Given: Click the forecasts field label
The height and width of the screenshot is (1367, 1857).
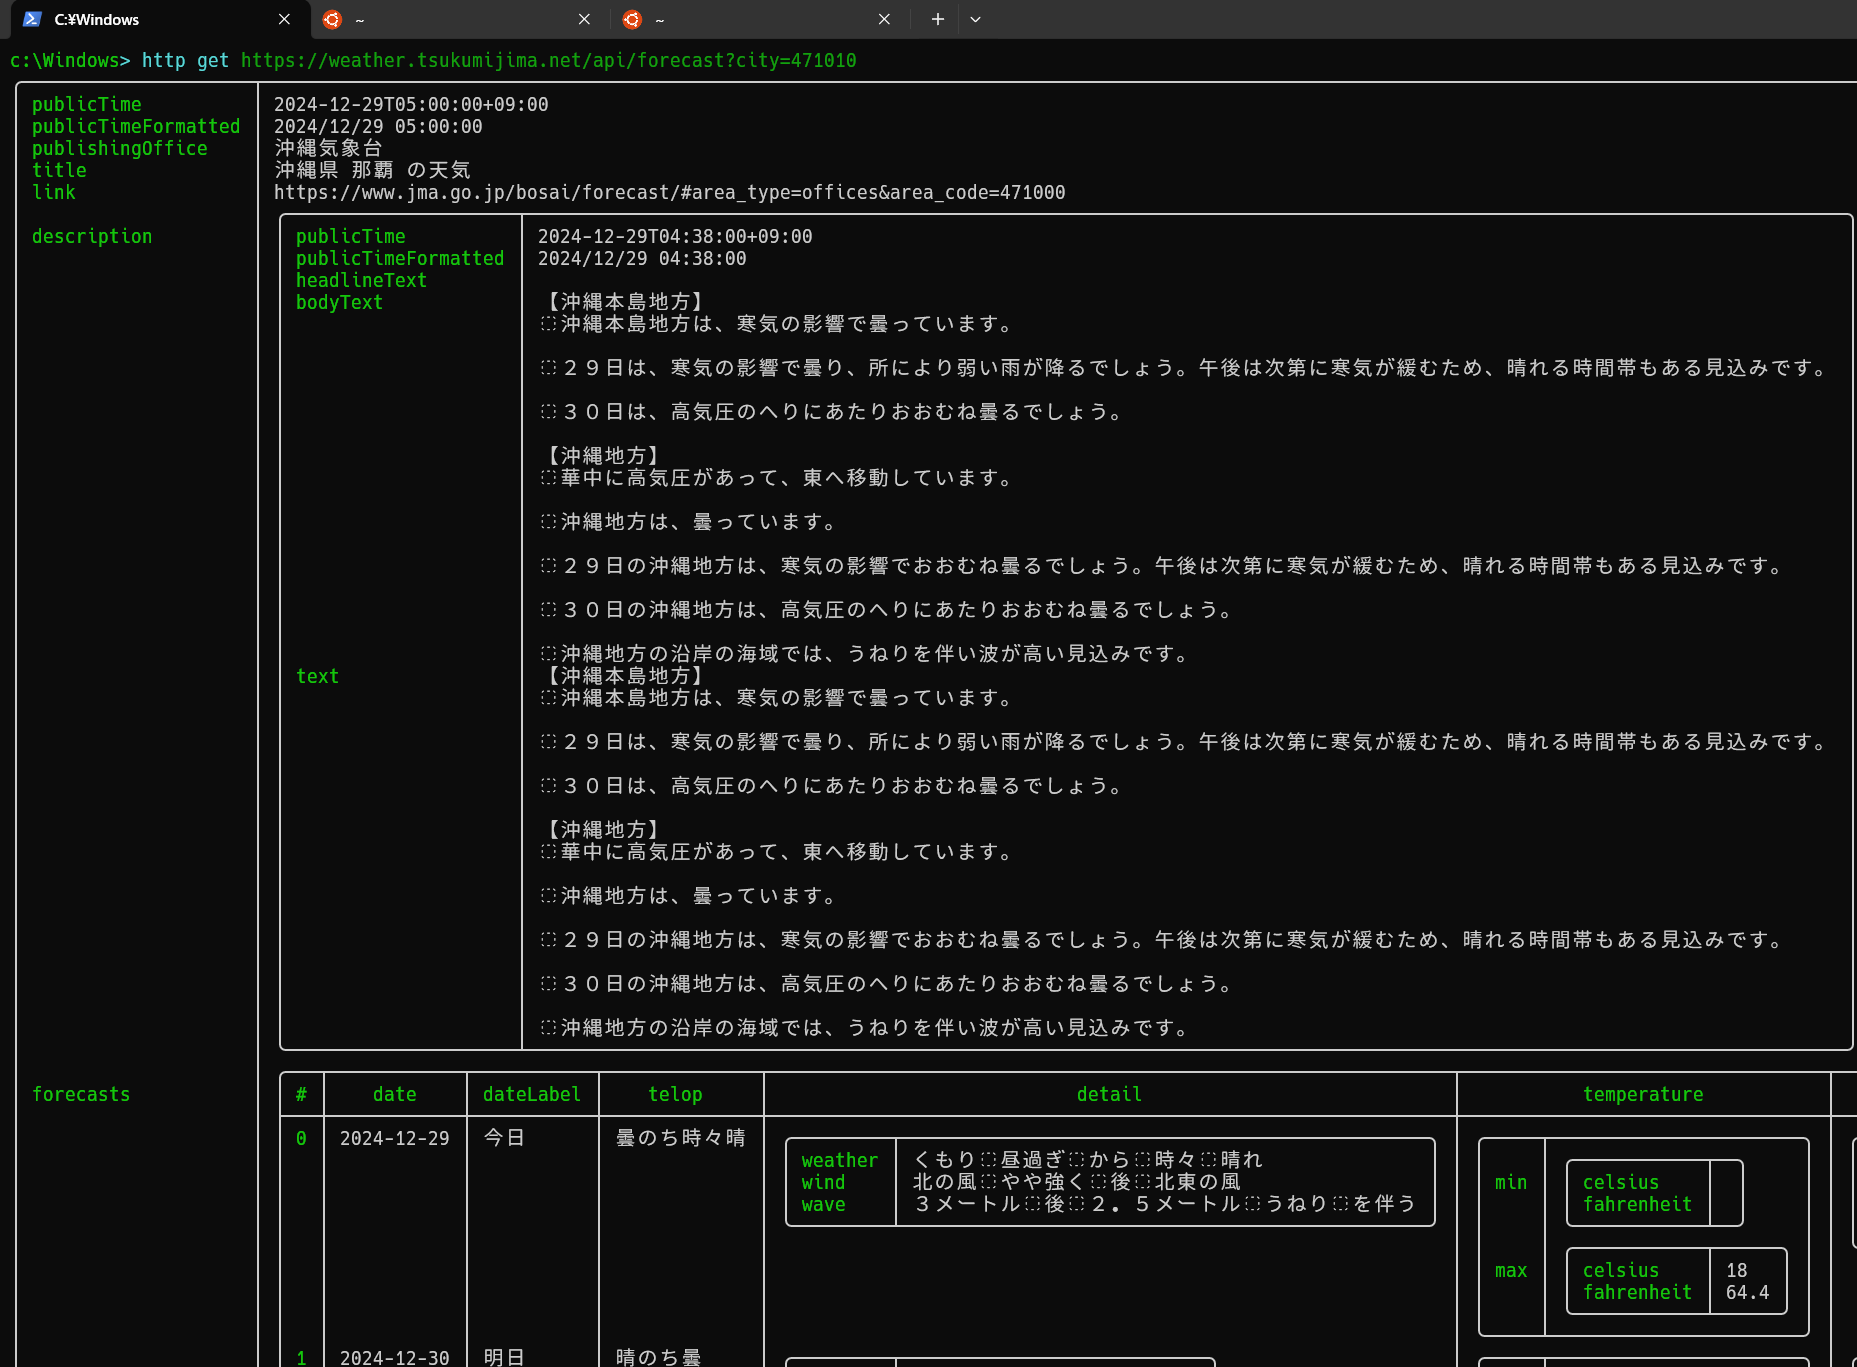Looking at the screenshot, I should click(x=81, y=1094).
